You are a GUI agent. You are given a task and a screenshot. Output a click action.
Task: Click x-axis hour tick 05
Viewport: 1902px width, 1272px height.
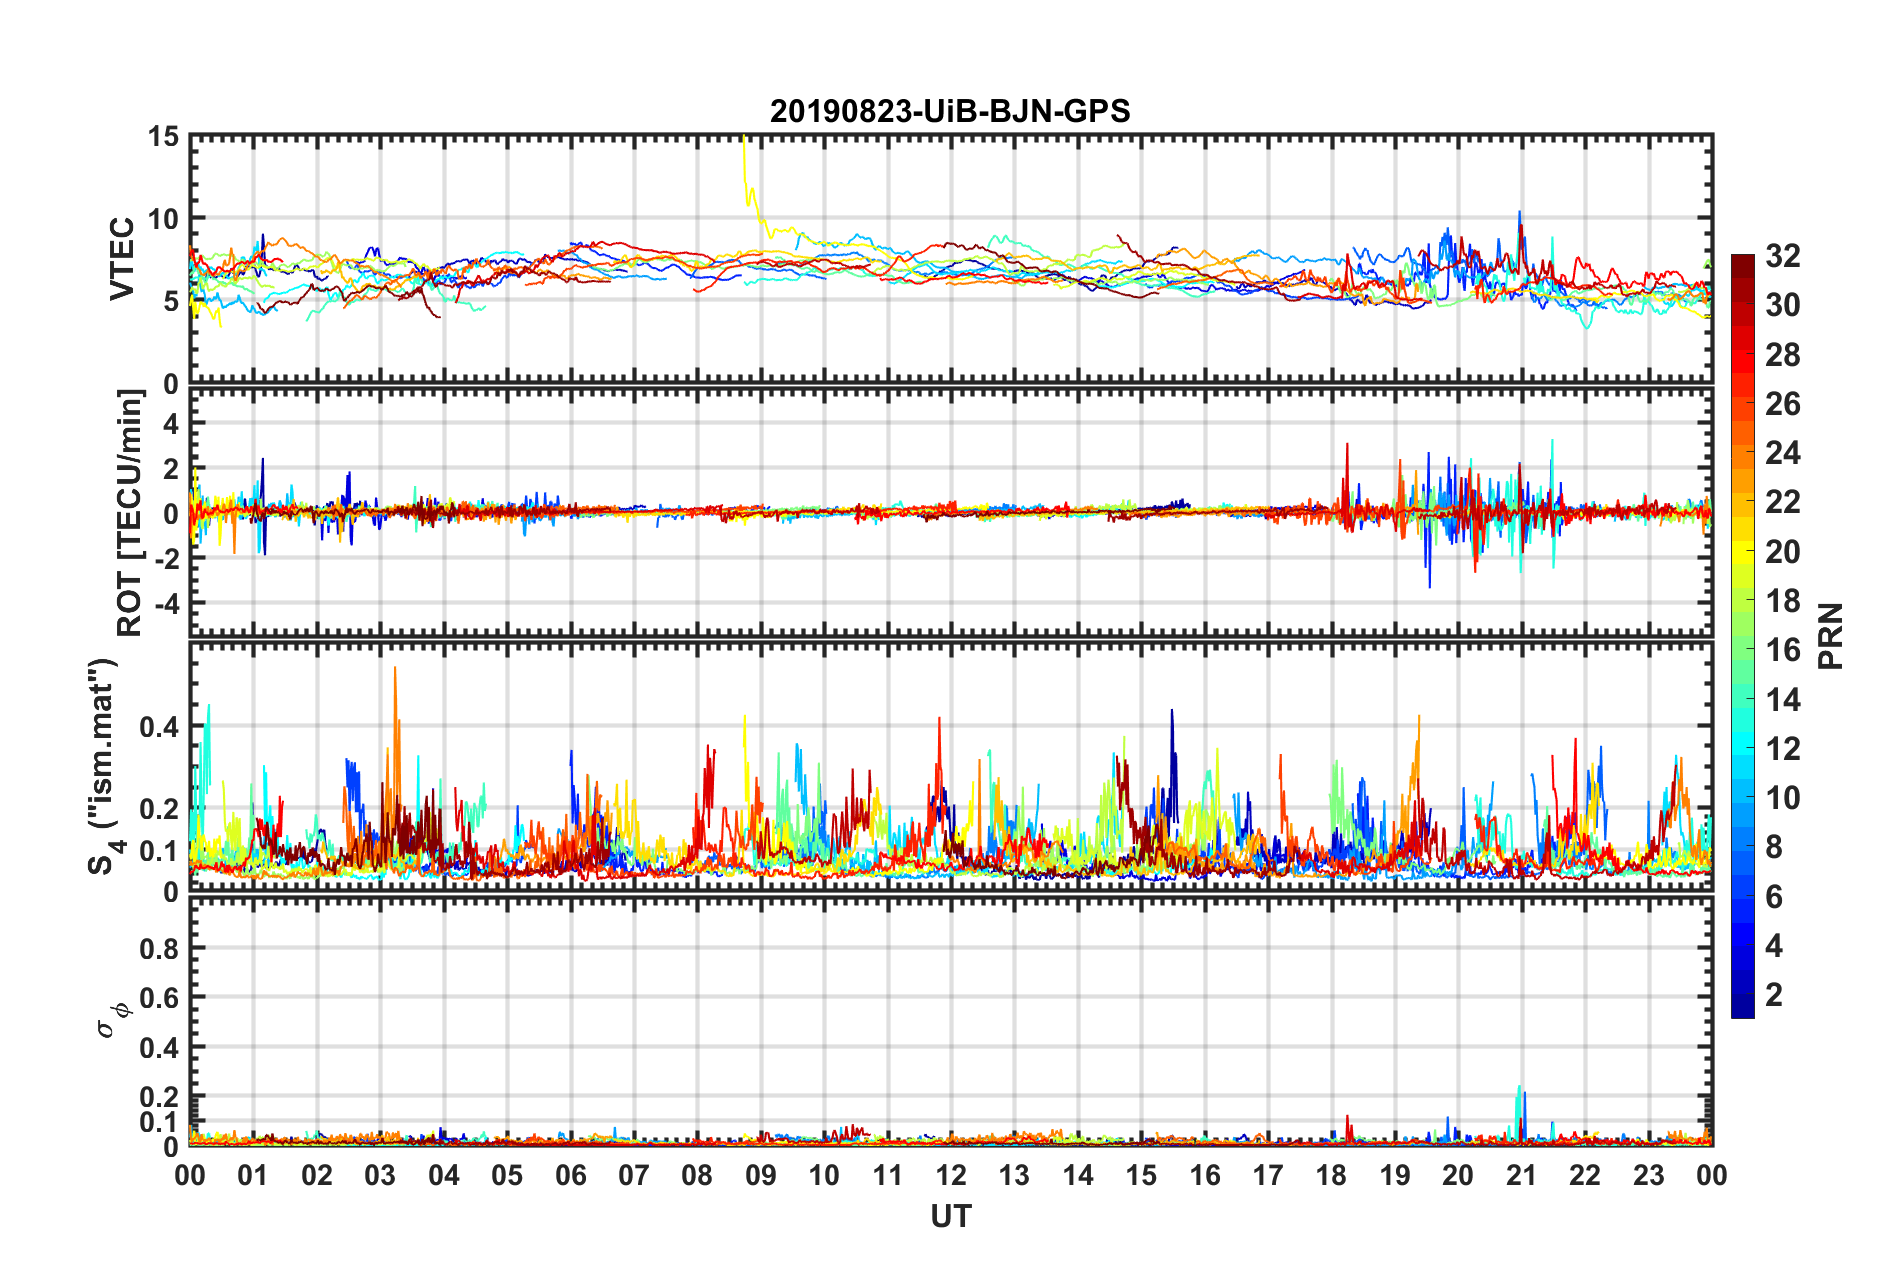pos(507,1175)
